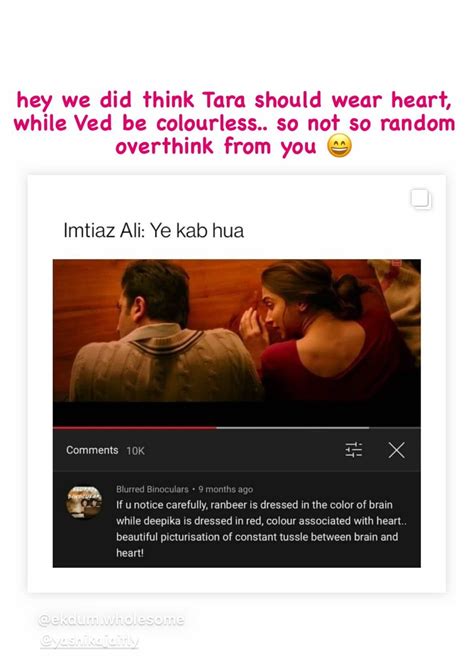Open the underlined second @ mention
This screenshot has height=664, width=474.
pos(89,641)
